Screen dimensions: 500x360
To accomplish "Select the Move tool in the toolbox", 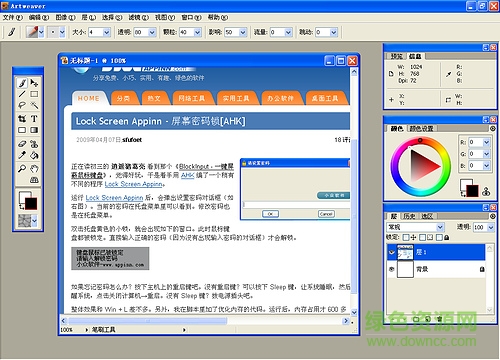I will (x=34, y=83).
